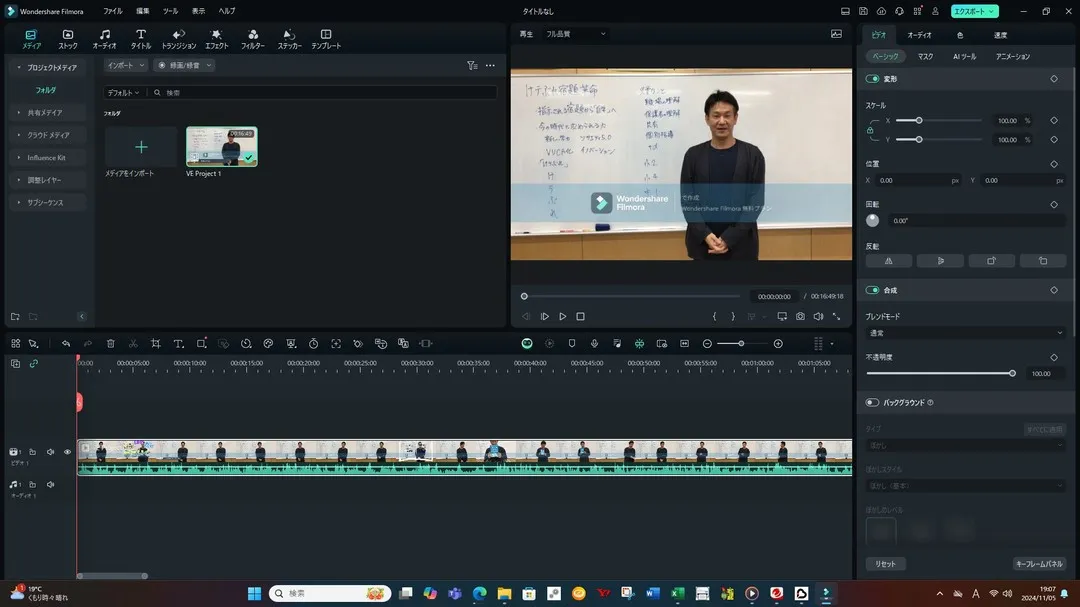The width and height of the screenshot is (1080, 607).
Task: Open the Media (メディア) panel
Action: [x=31, y=39]
